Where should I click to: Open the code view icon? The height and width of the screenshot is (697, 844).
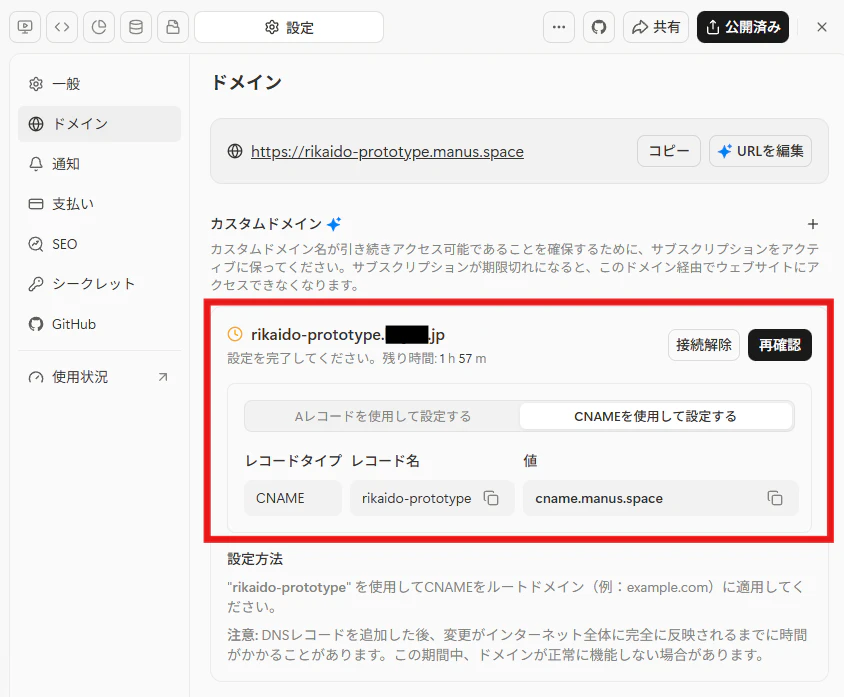coord(62,27)
